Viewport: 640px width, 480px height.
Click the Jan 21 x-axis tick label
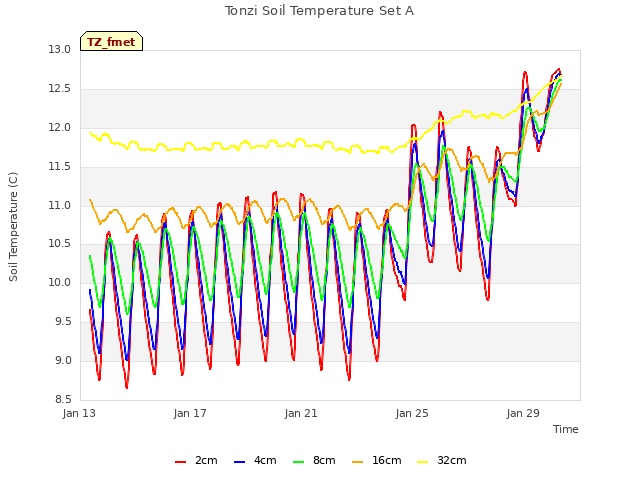click(301, 413)
